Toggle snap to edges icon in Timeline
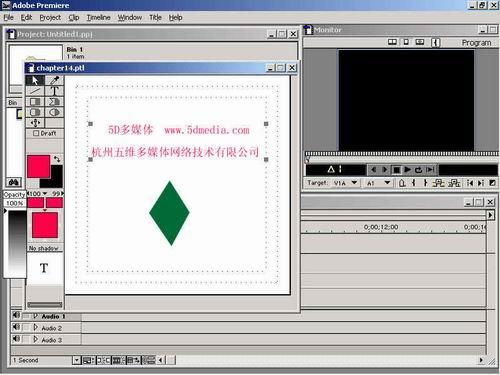 click(x=103, y=360)
